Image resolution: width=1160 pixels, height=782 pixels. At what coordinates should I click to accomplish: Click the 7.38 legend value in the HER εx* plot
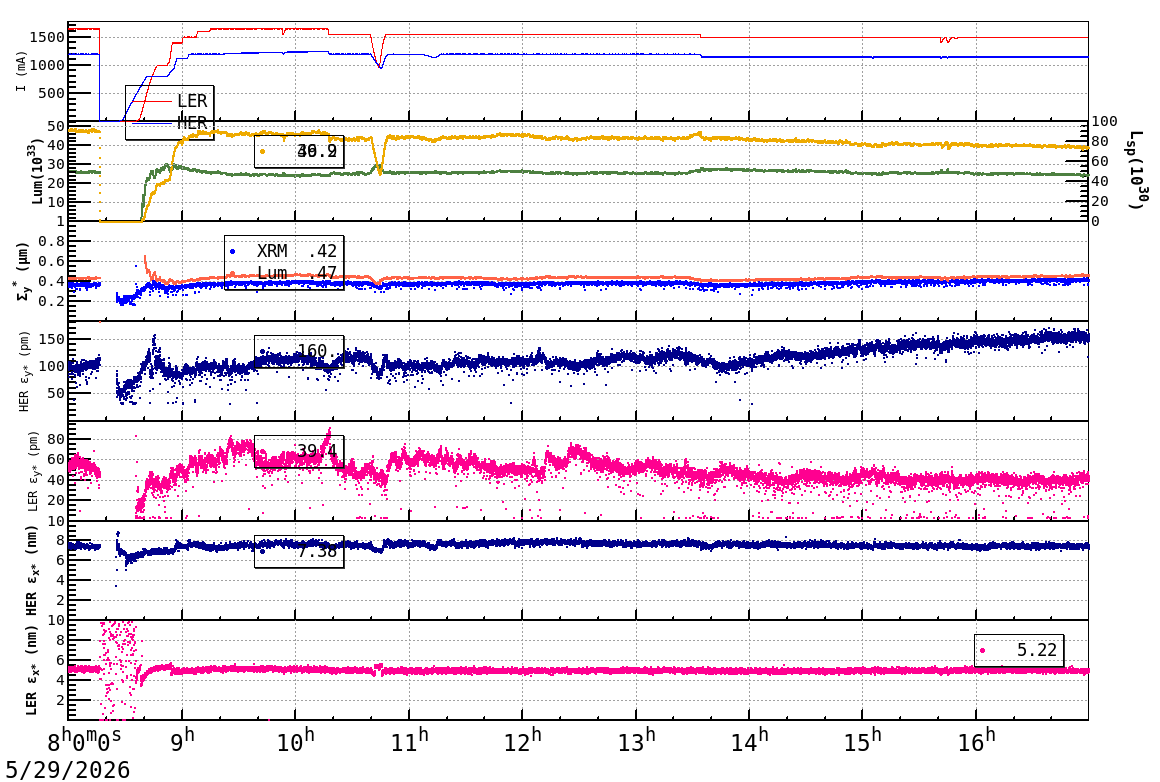(317, 551)
